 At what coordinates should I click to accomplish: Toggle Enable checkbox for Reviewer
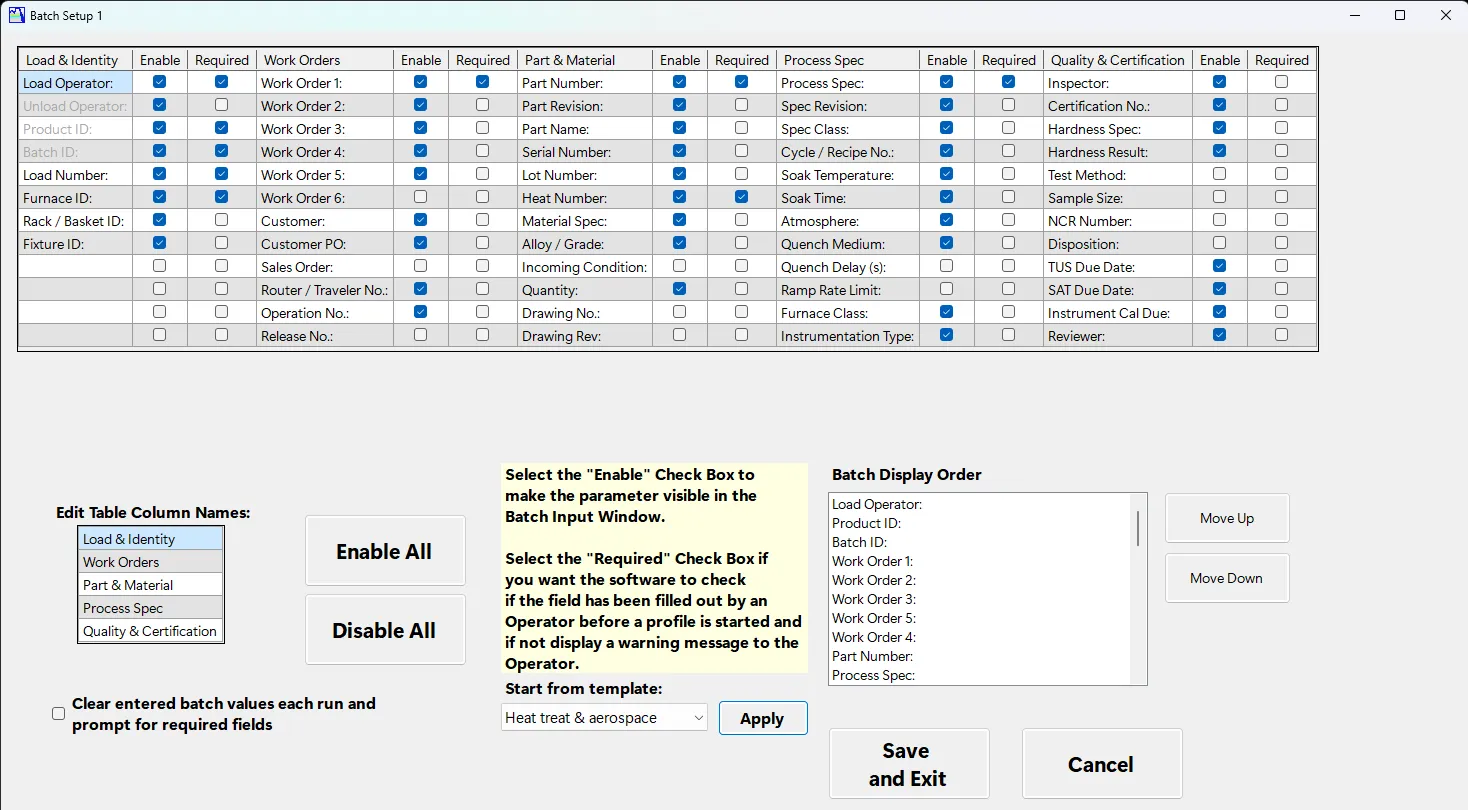click(x=1219, y=335)
